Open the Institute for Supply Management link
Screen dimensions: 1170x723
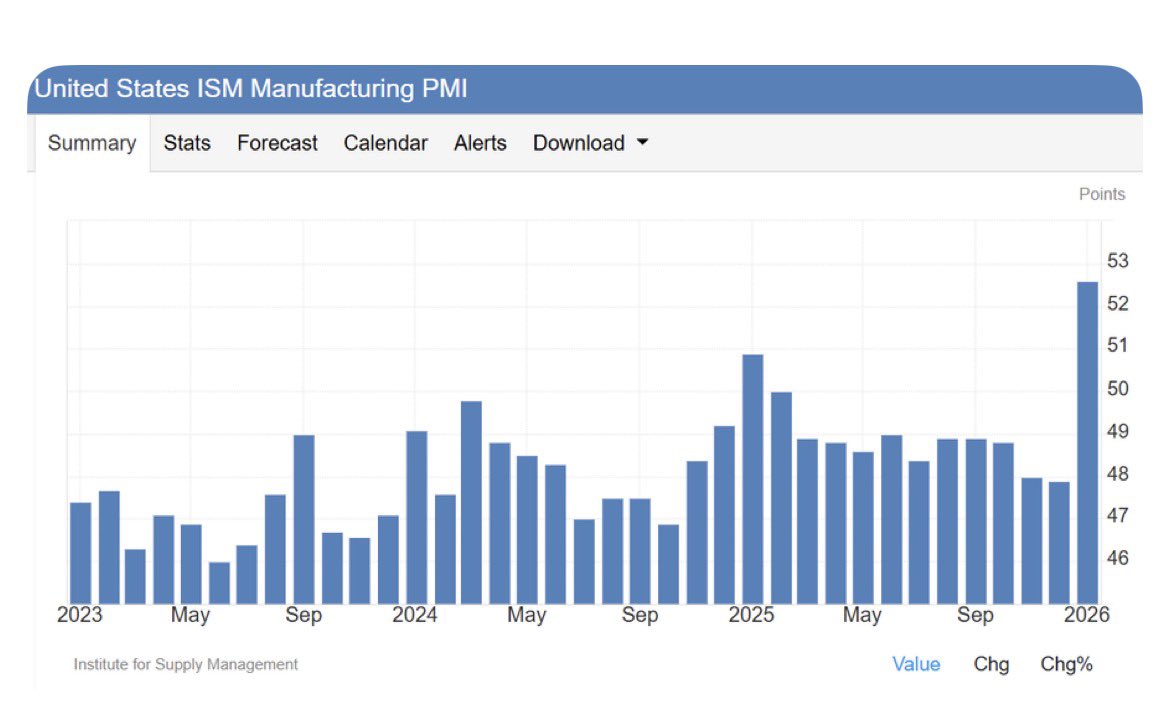point(186,664)
